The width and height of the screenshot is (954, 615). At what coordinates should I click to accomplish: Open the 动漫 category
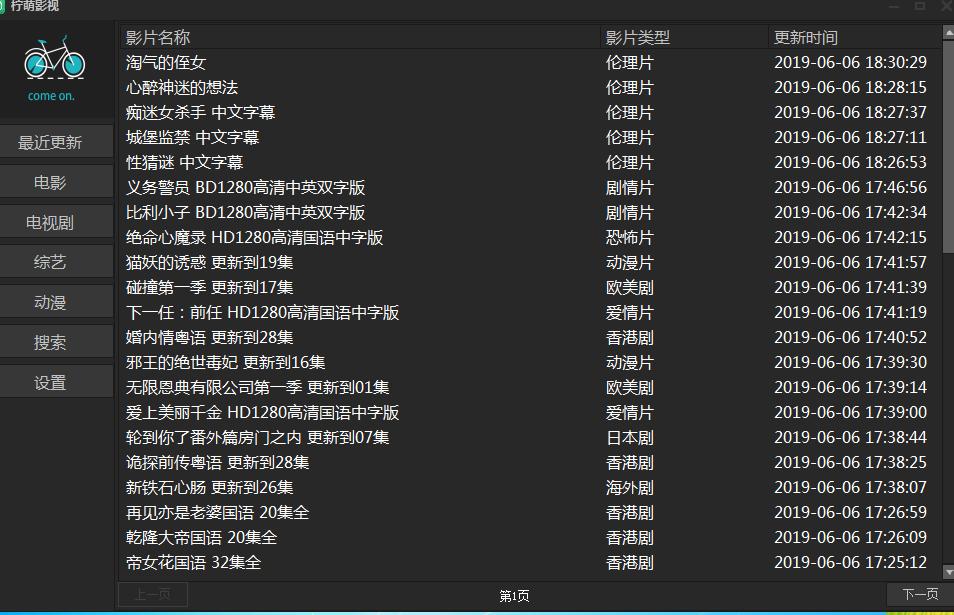(x=56, y=302)
